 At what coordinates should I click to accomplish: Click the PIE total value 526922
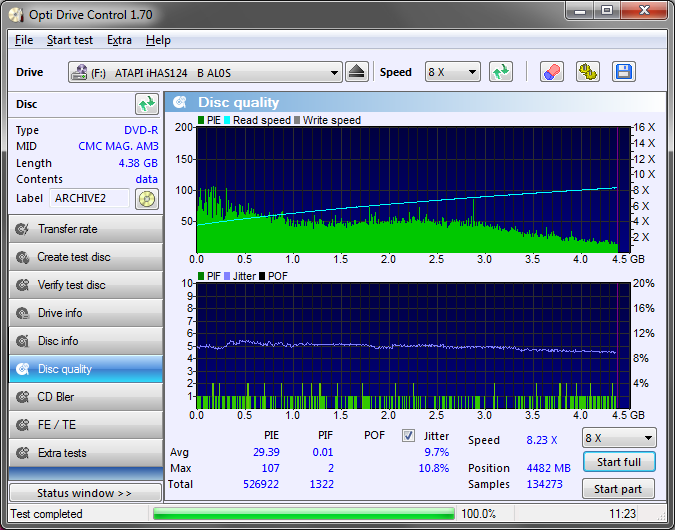click(261, 484)
